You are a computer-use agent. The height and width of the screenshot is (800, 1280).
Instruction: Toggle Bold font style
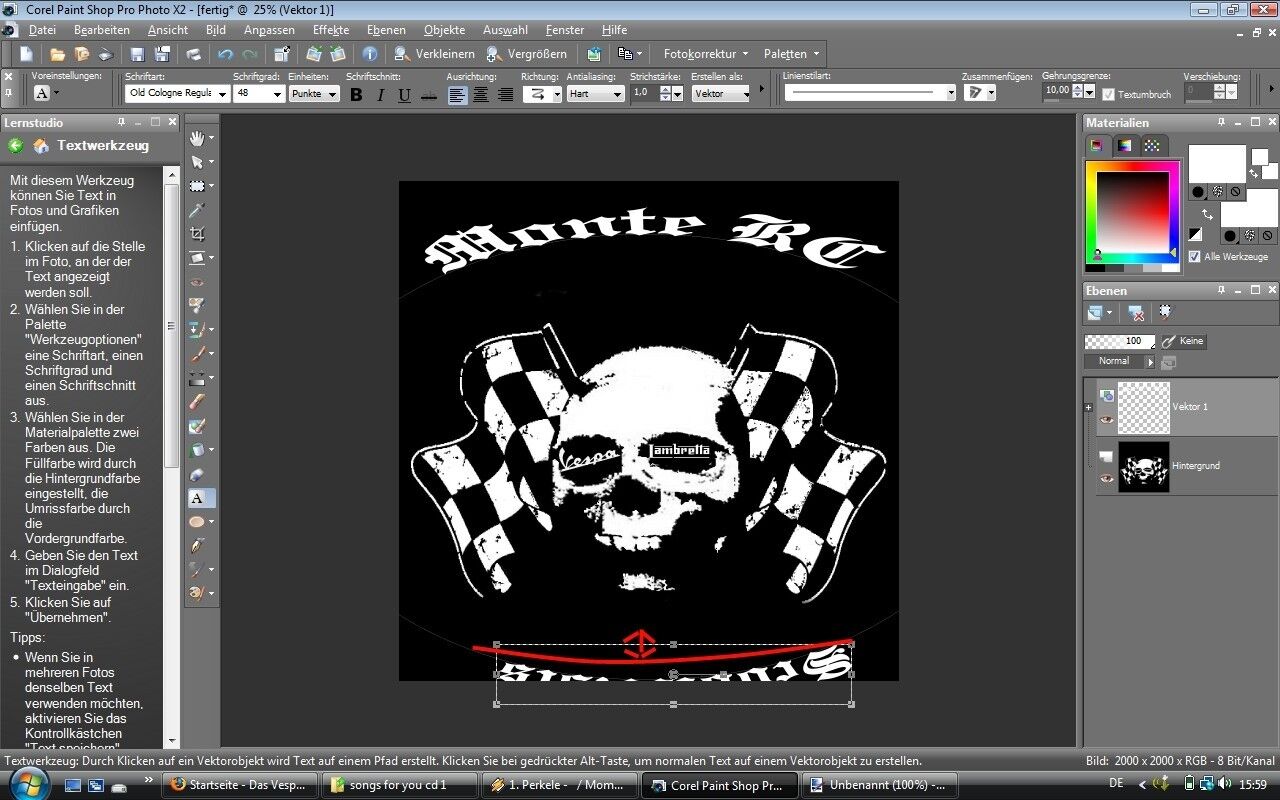pyautogui.click(x=356, y=95)
